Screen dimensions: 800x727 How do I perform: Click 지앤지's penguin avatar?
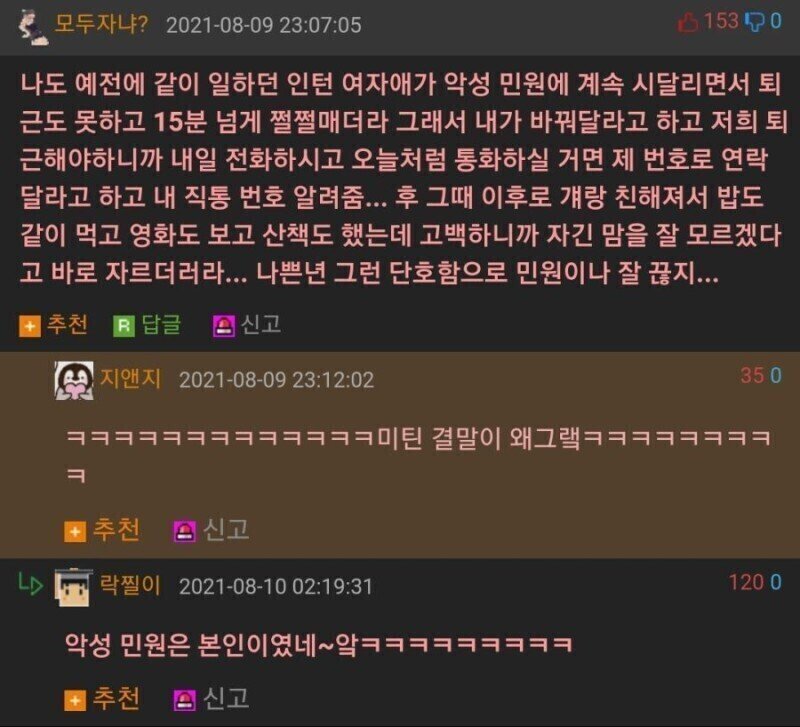[74, 381]
